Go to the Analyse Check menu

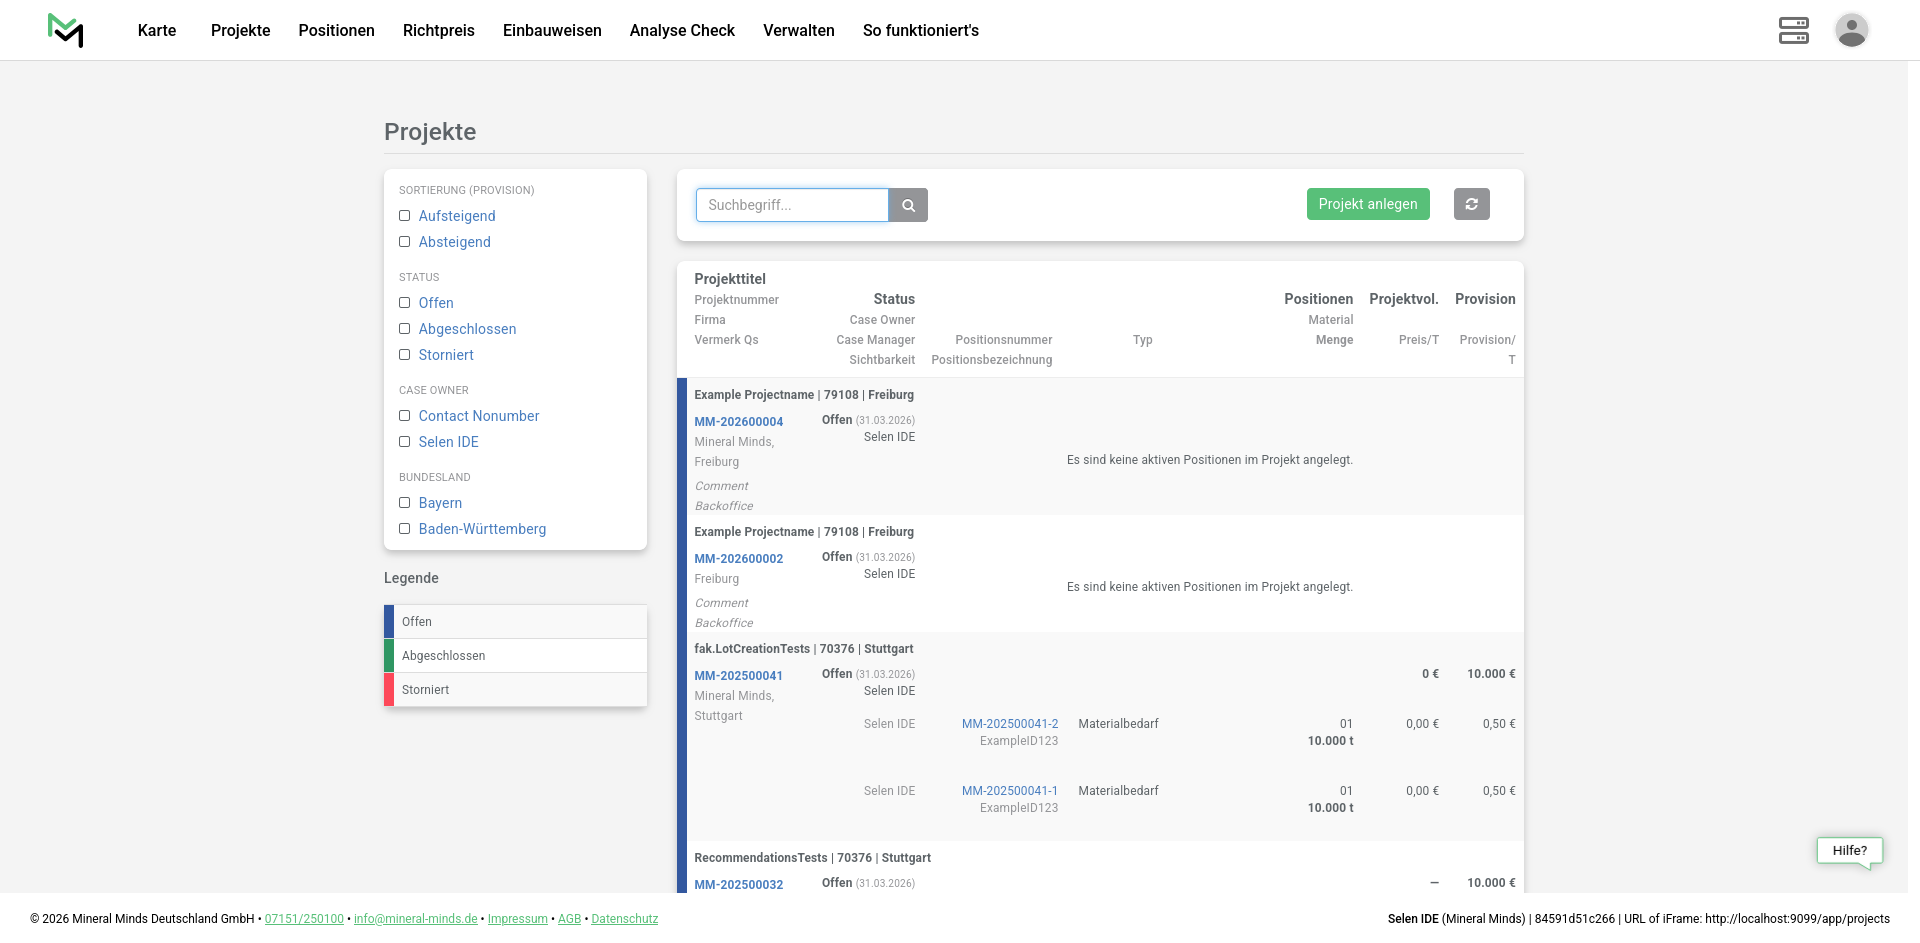pos(682,30)
